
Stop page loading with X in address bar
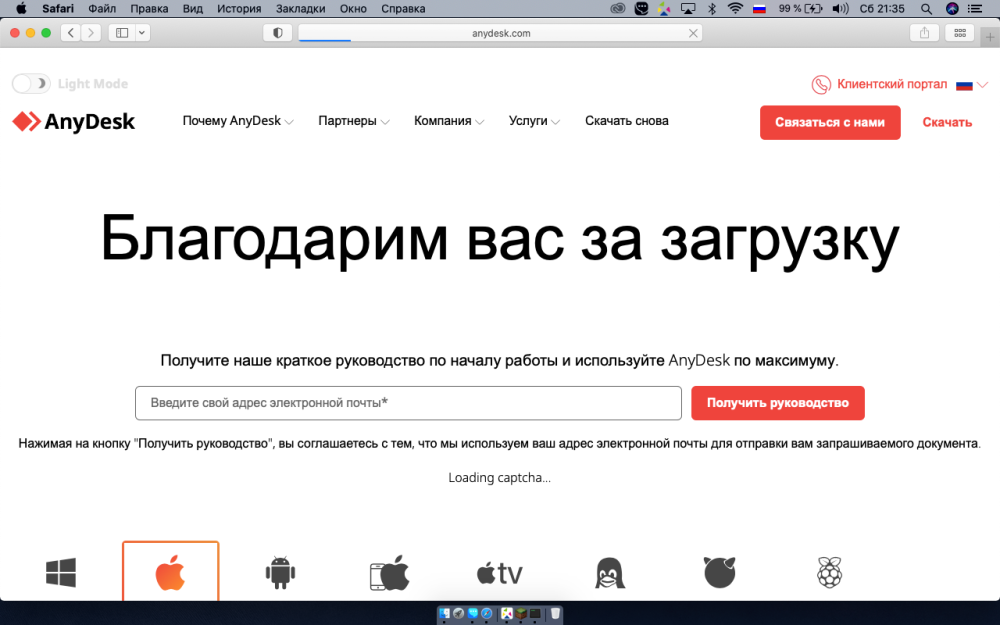click(x=693, y=33)
